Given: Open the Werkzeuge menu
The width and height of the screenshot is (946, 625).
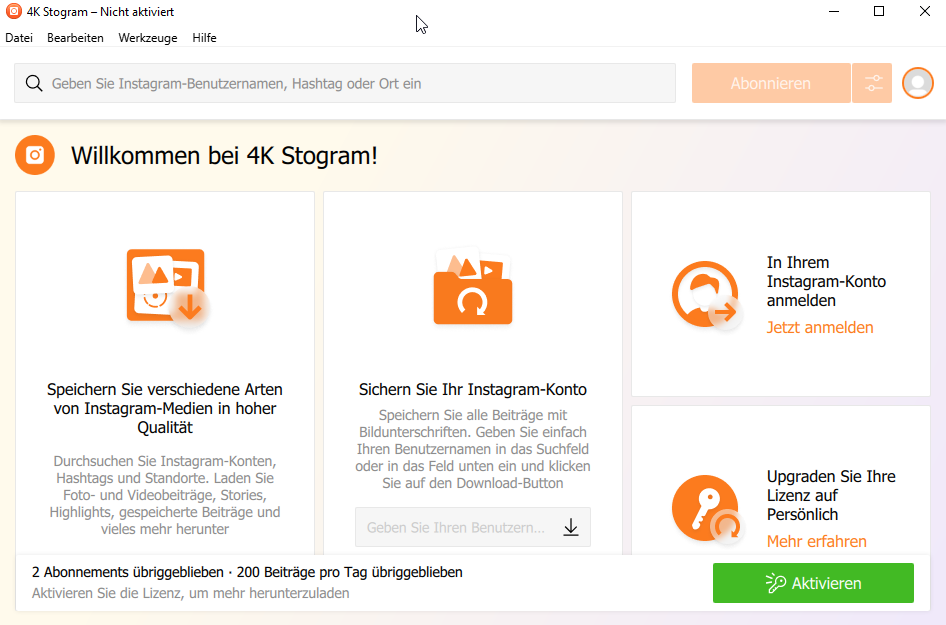Looking at the screenshot, I should click(x=148, y=37).
